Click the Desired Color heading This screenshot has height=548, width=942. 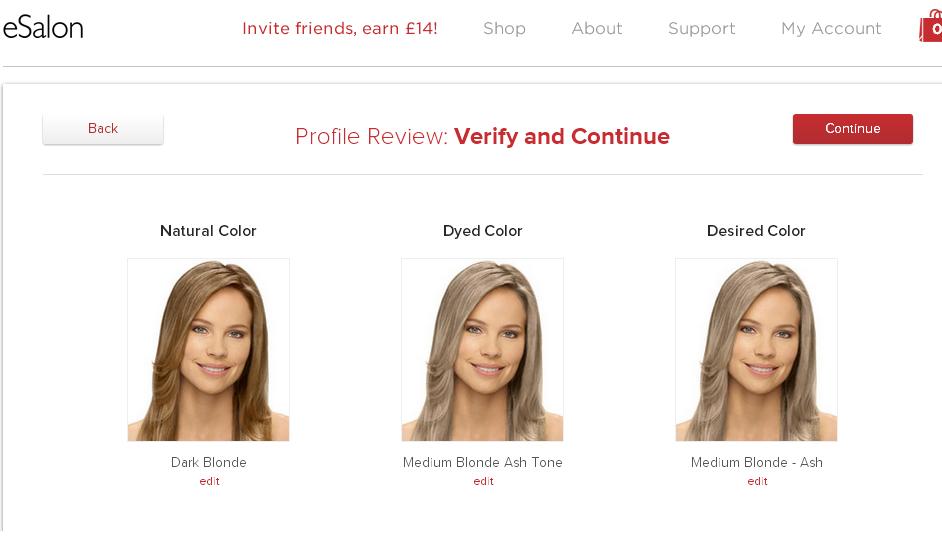click(x=756, y=231)
